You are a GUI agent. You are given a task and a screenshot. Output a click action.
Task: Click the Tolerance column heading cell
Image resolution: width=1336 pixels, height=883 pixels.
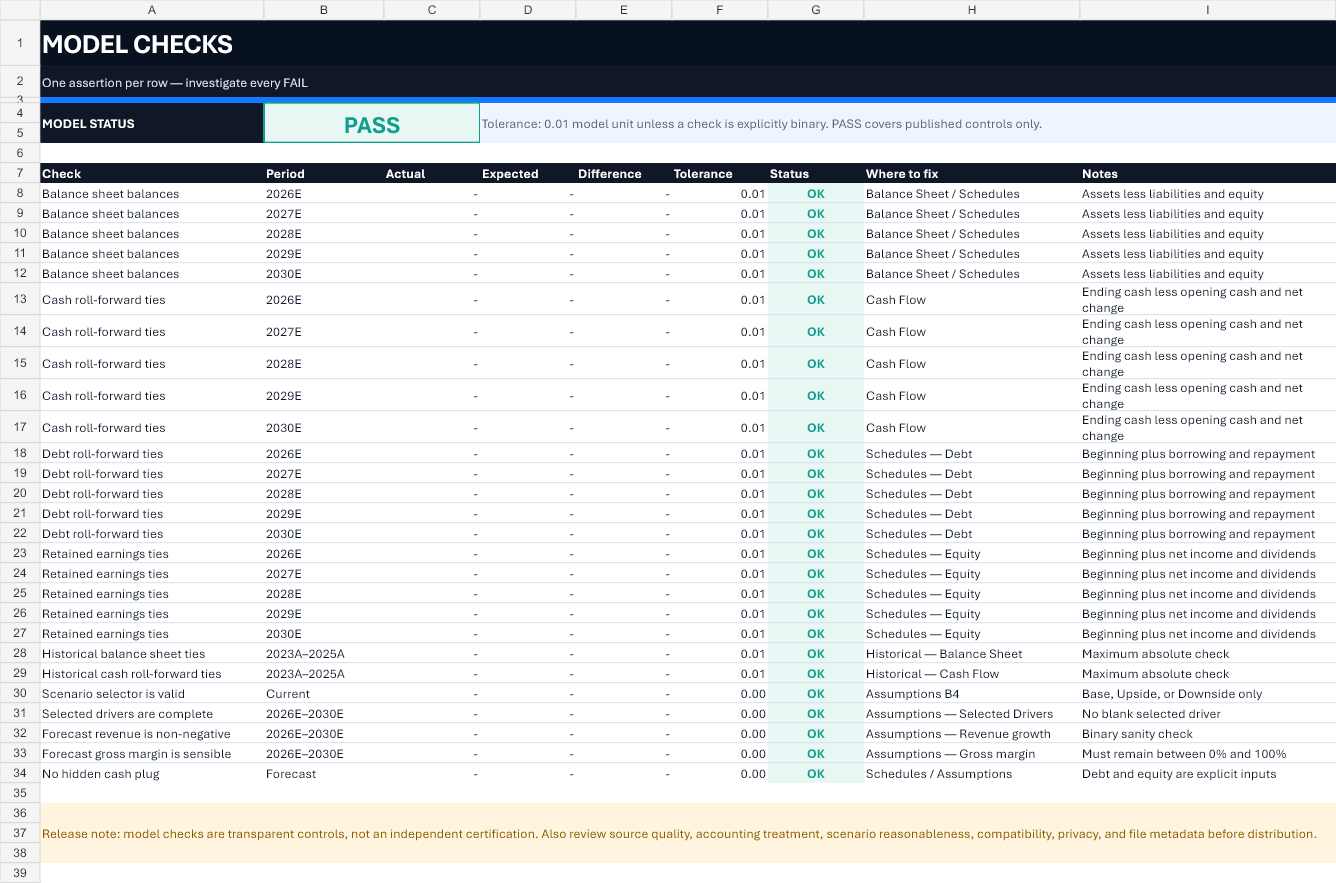pos(720,173)
